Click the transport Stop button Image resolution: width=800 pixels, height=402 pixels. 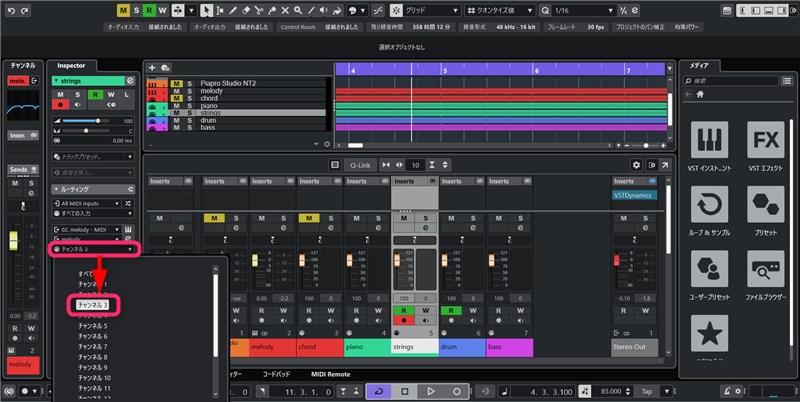click(x=405, y=391)
